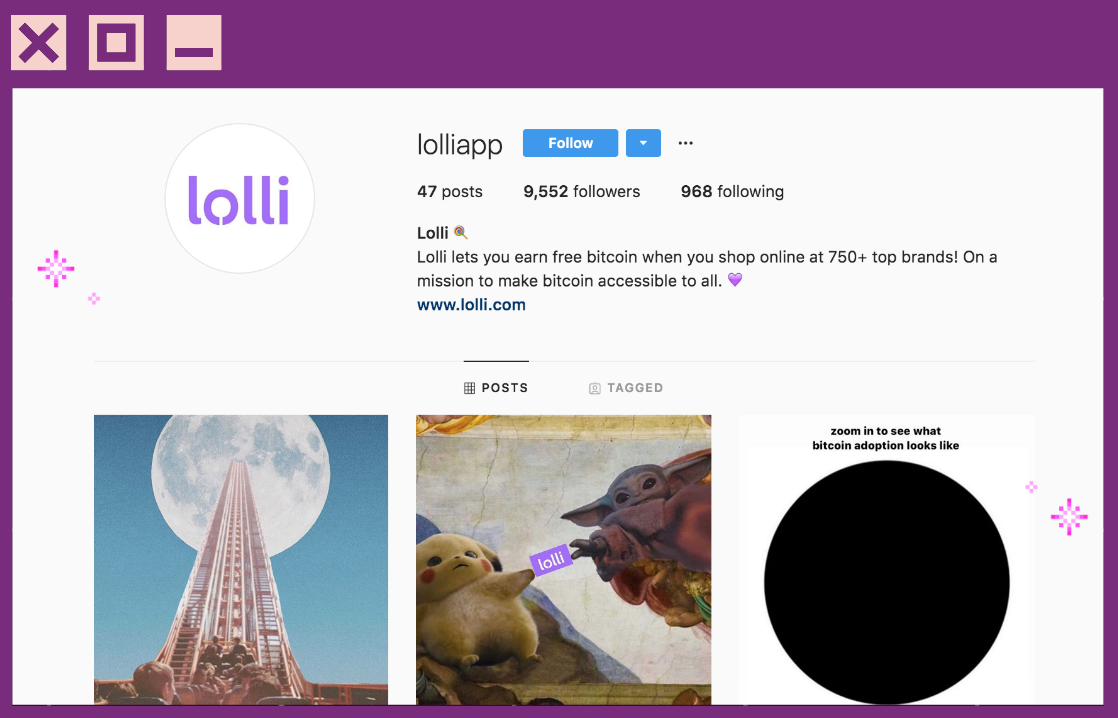
Task: Open the bitcoin adoption black circle post
Action: click(886, 560)
